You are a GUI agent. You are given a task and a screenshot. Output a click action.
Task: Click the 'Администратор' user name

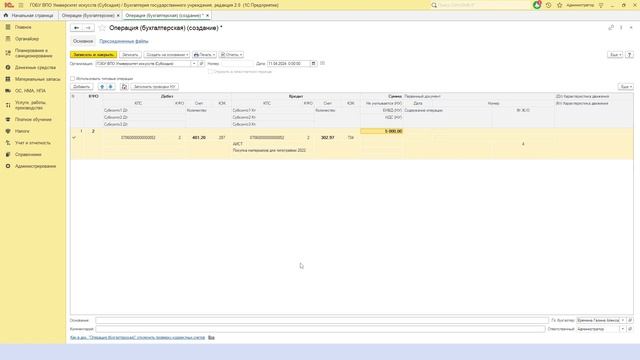pyautogui.click(x=580, y=5)
